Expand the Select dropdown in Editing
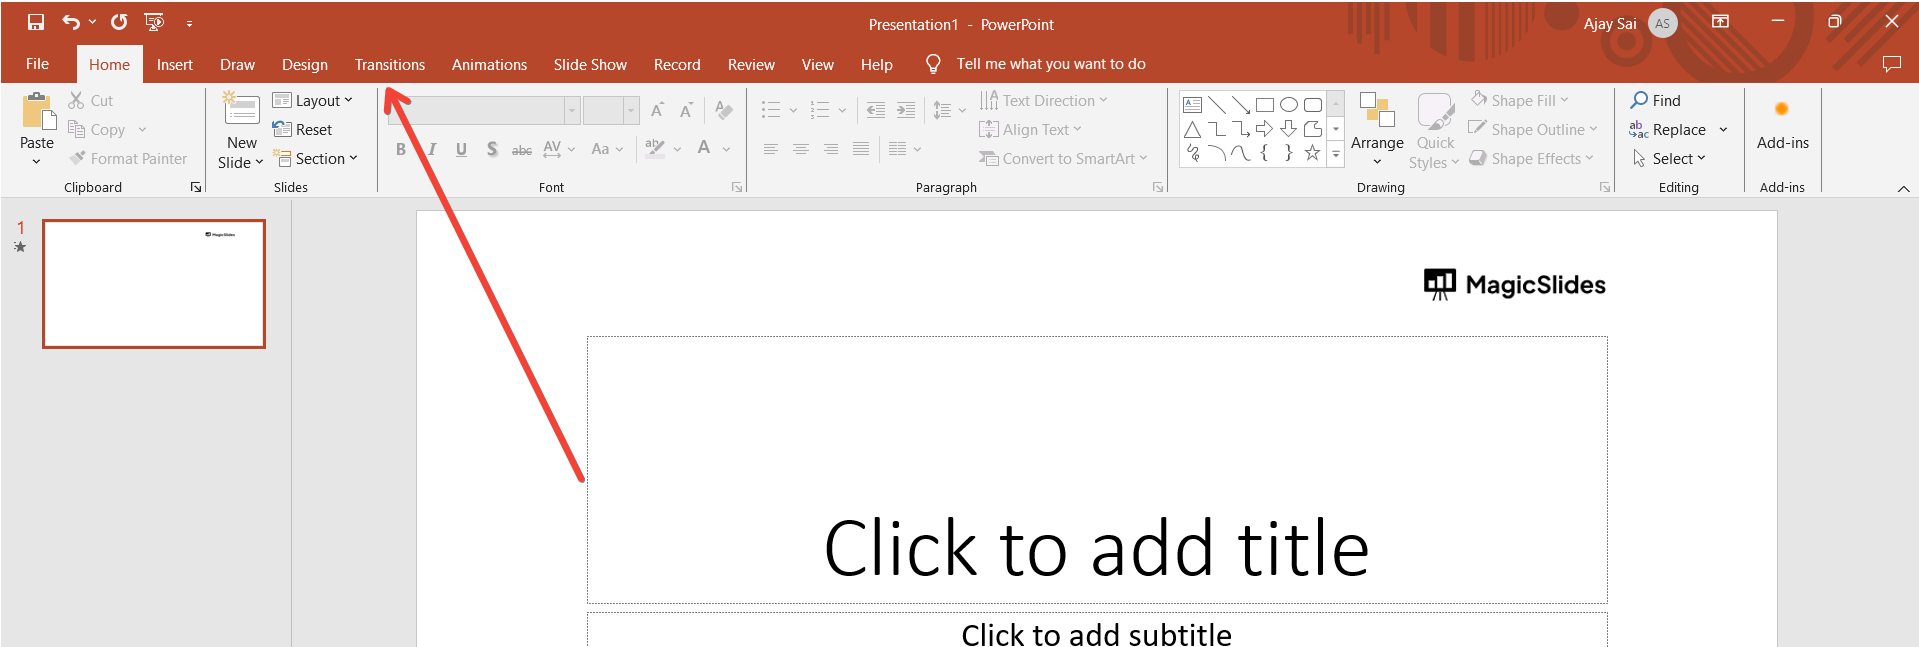Image resolution: width=1919 pixels, height=647 pixels. point(1670,158)
